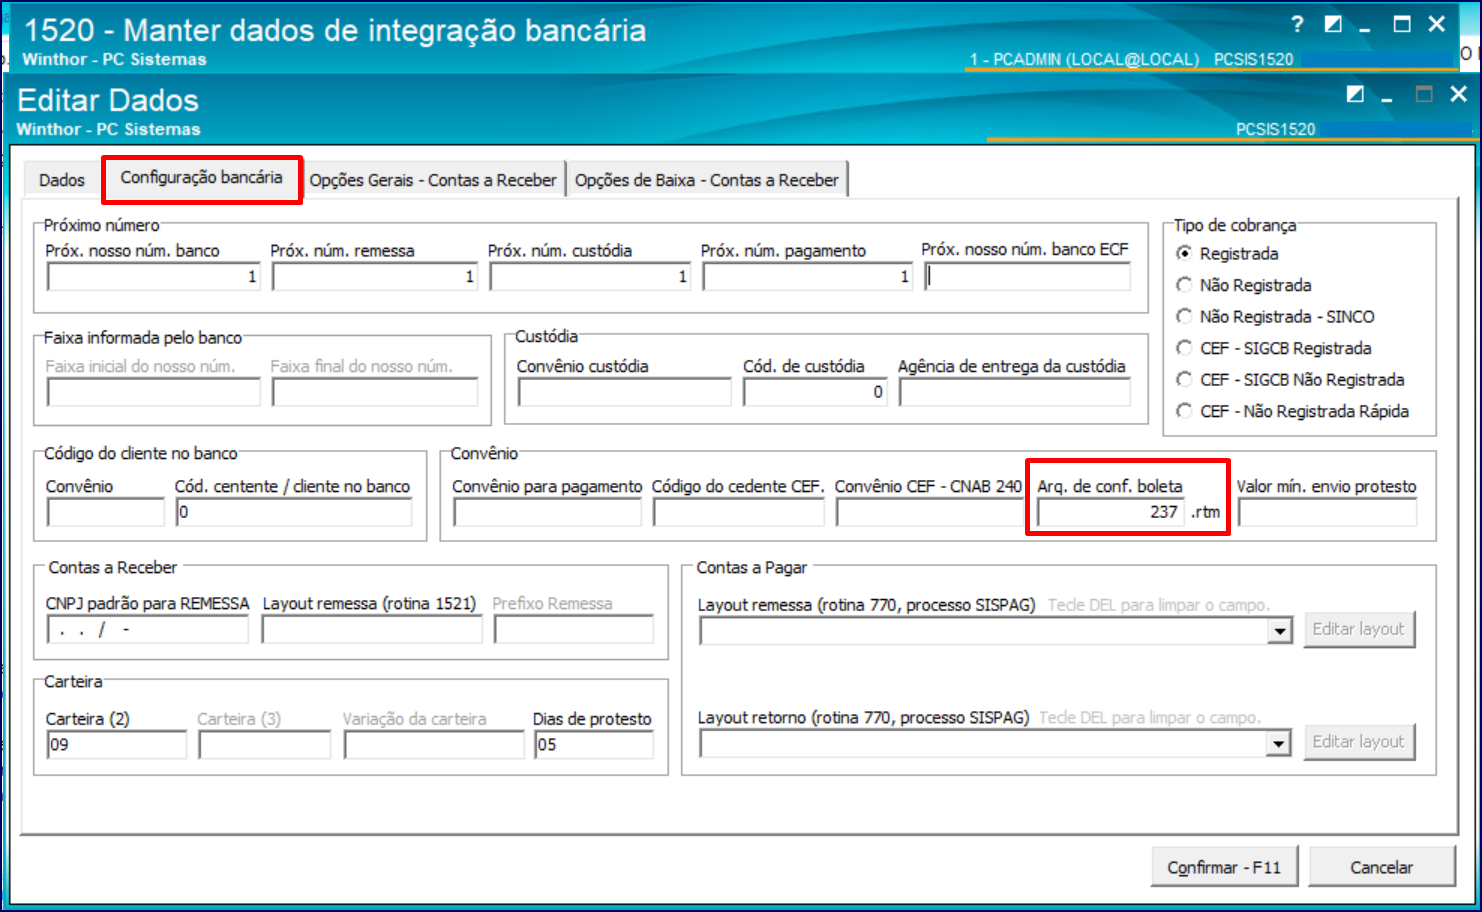Focus Dias de protesto field
1482x912 pixels.
click(594, 745)
